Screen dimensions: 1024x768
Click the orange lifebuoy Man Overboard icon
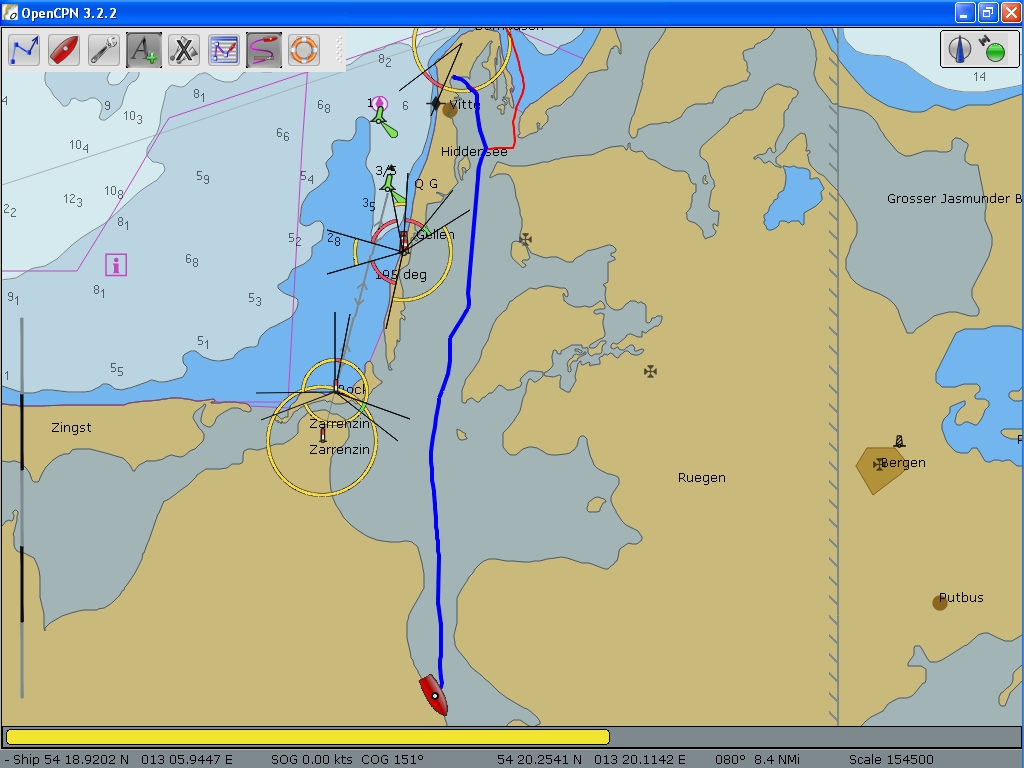click(x=304, y=50)
